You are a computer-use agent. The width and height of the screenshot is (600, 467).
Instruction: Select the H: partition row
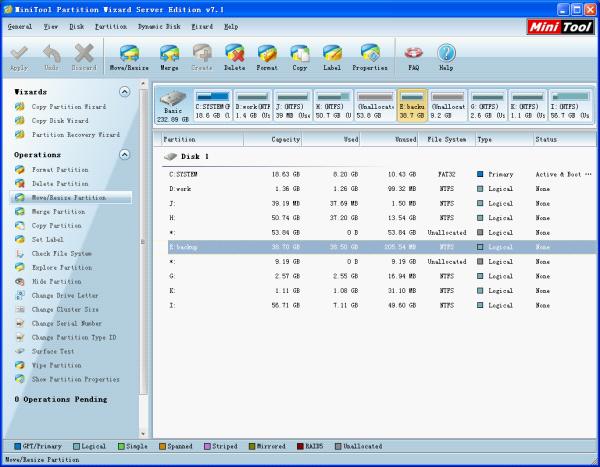pos(382,218)
